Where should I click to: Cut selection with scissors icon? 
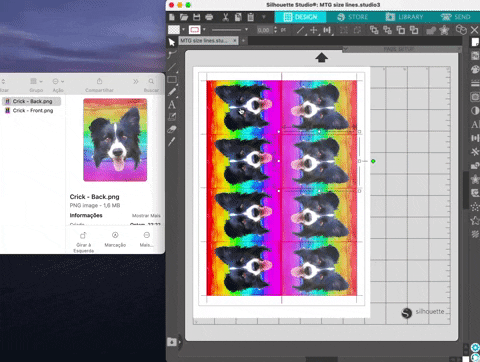[x=225, y=17]
